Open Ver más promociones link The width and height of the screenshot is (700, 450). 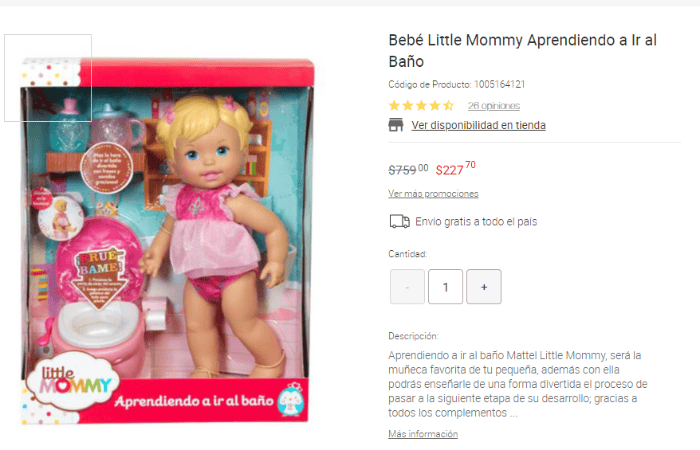pos(433,194)
